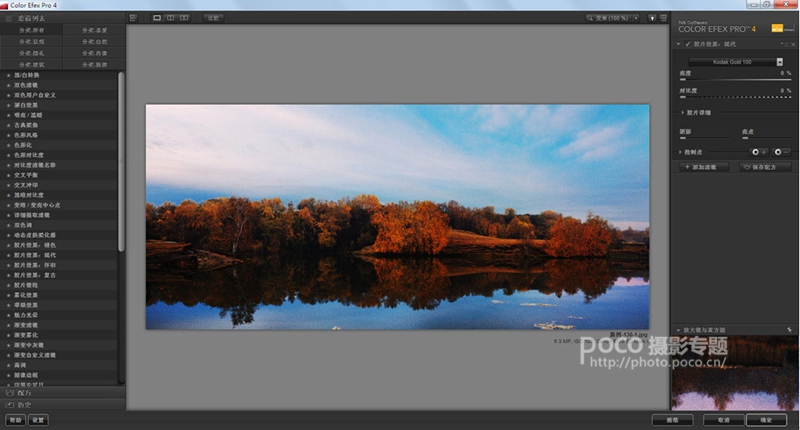Toggle favorite star for 色彩对比度
Image resolution: width=800 pixels, height=430 pixels.
(8, 155)
